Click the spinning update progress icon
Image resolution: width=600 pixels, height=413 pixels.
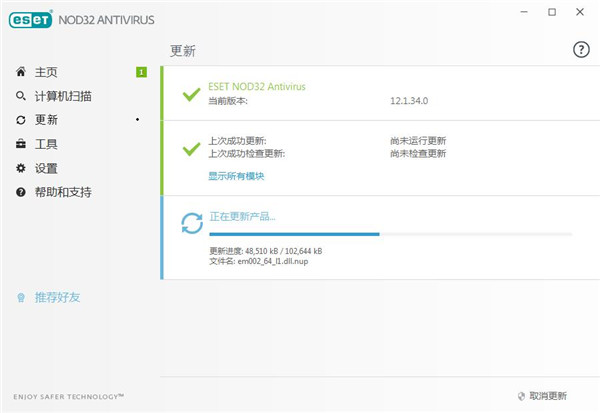point(190,223)
